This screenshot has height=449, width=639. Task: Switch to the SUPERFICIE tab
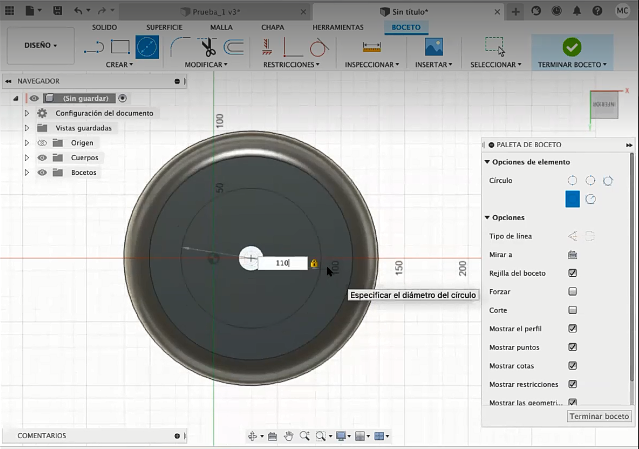click(x=166, y=27)
